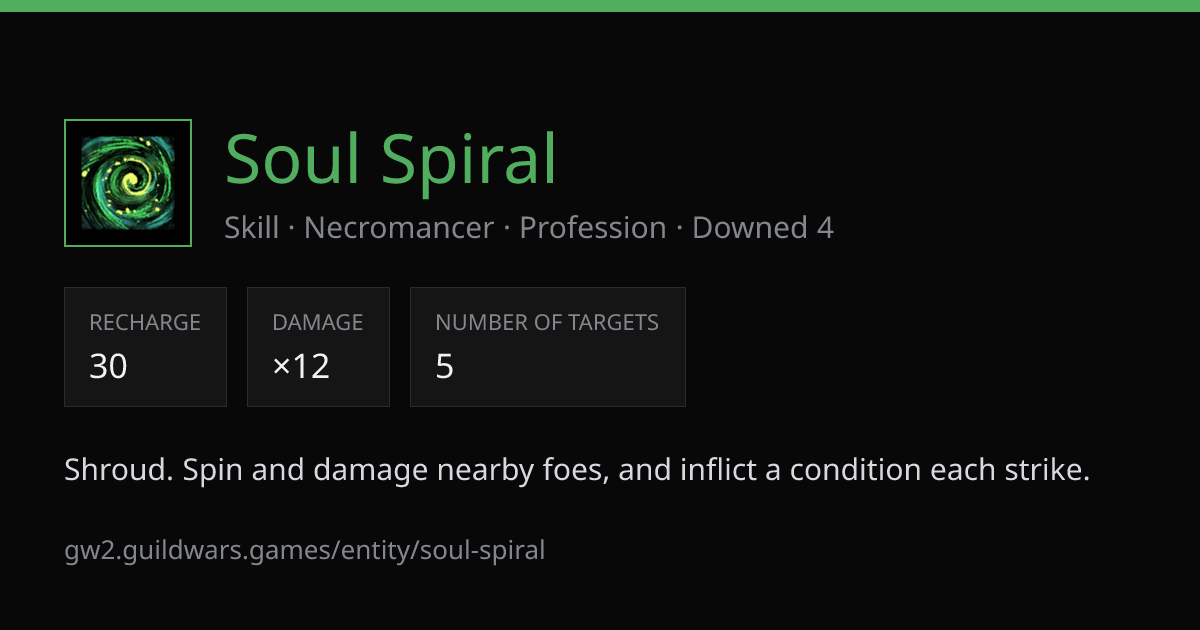Click the RECHARGE heading label
The width and height of the screenshot is (1200, 630).
pos(145,322)
